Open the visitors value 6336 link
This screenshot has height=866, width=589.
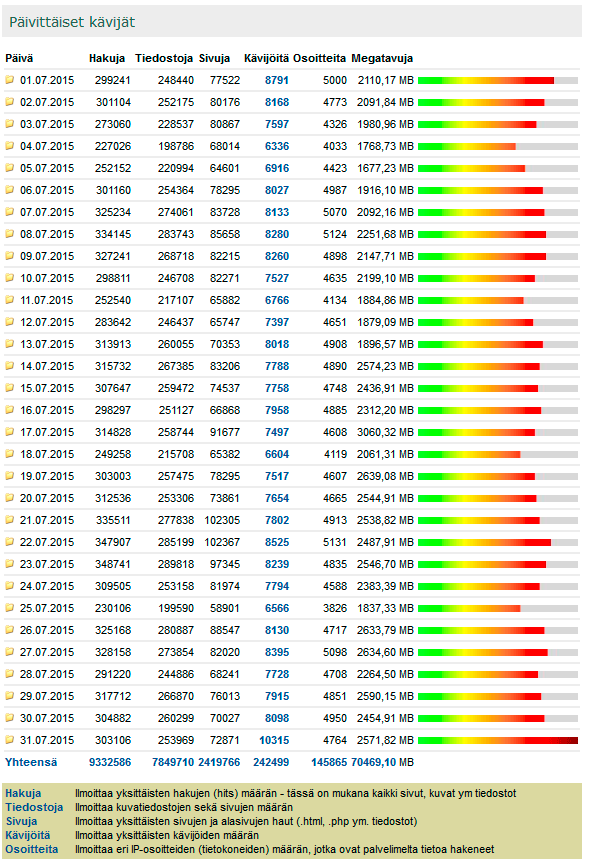click(x=277, y=146)
